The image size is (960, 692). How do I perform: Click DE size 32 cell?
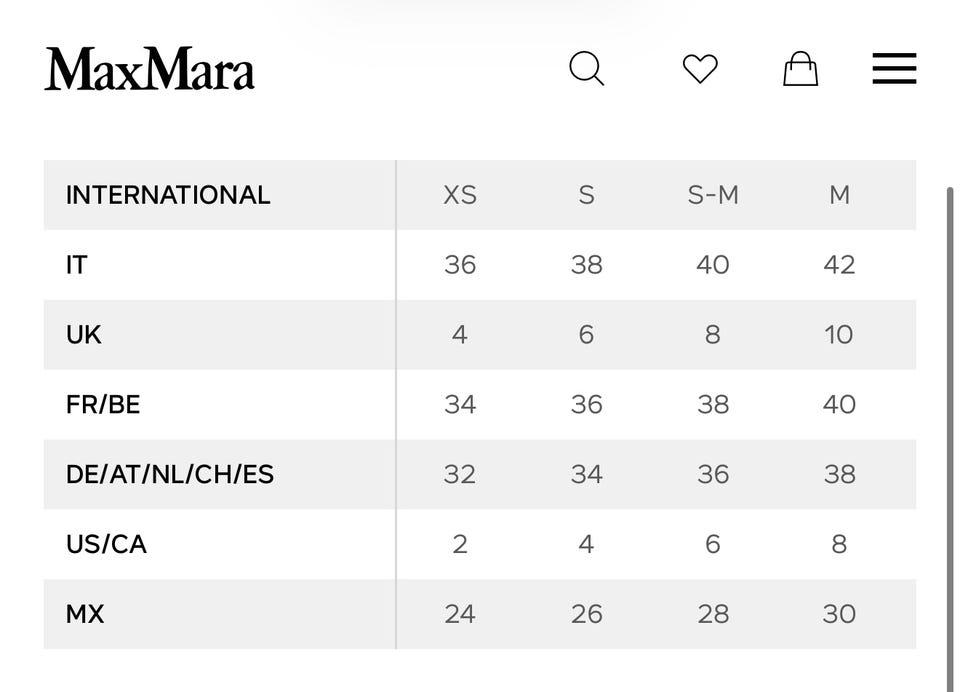coord(460,474)
